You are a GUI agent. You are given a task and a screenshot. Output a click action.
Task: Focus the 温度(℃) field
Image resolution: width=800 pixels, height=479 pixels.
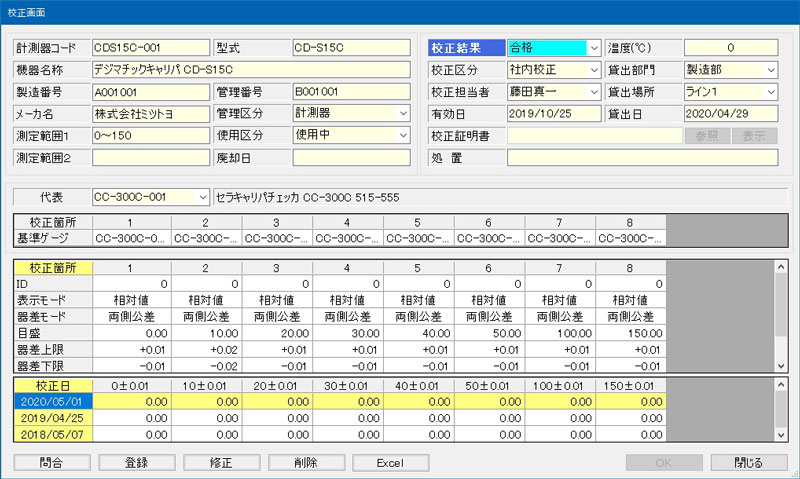click(x=731, y=48)
